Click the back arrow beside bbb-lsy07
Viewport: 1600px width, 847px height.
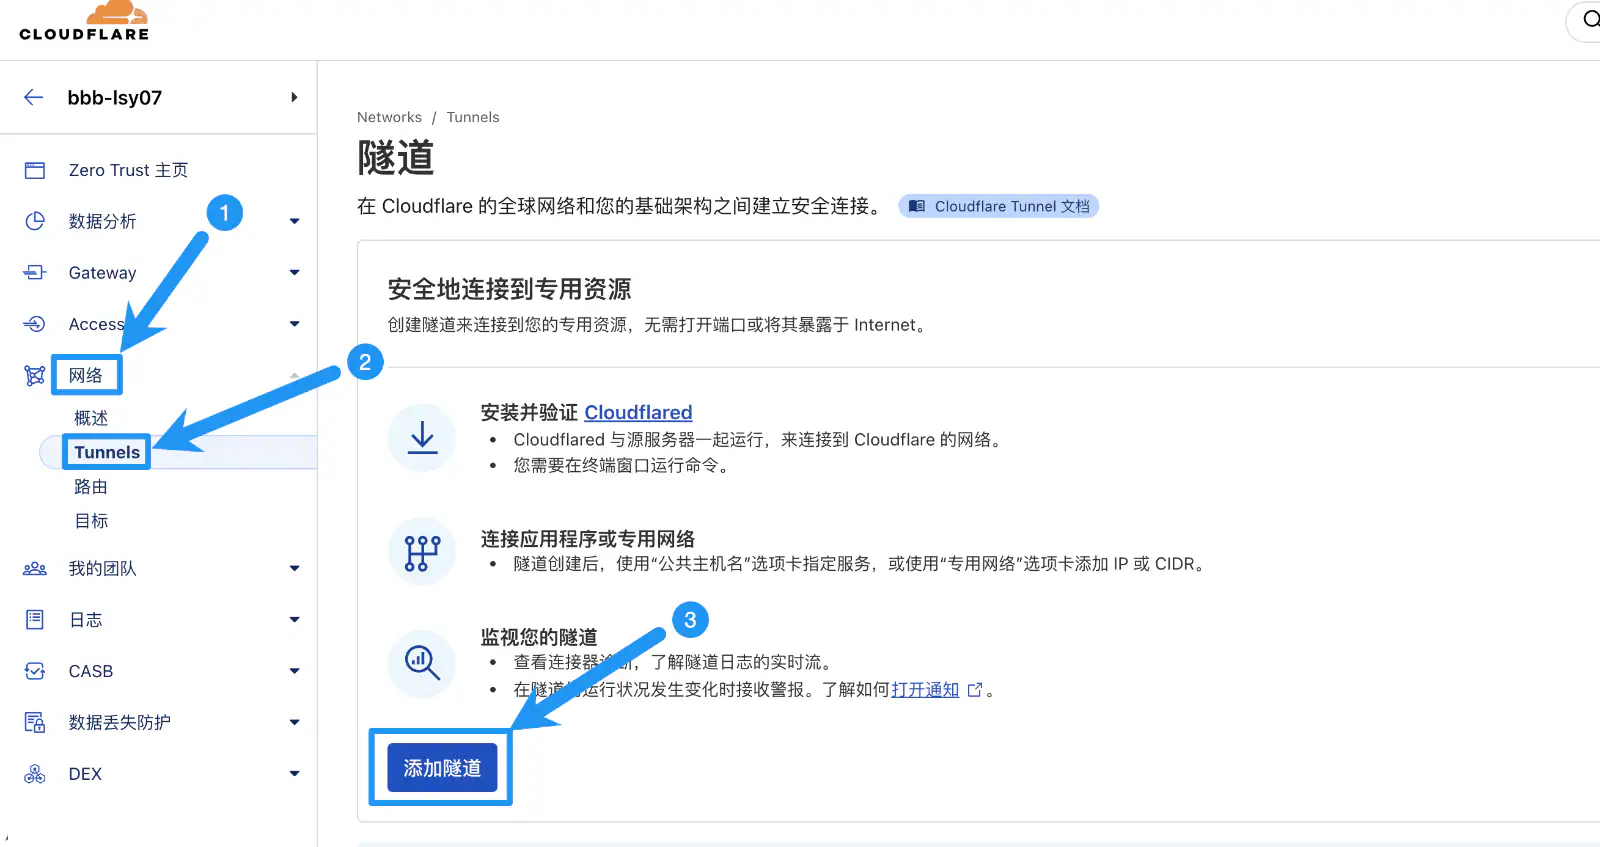34,97
